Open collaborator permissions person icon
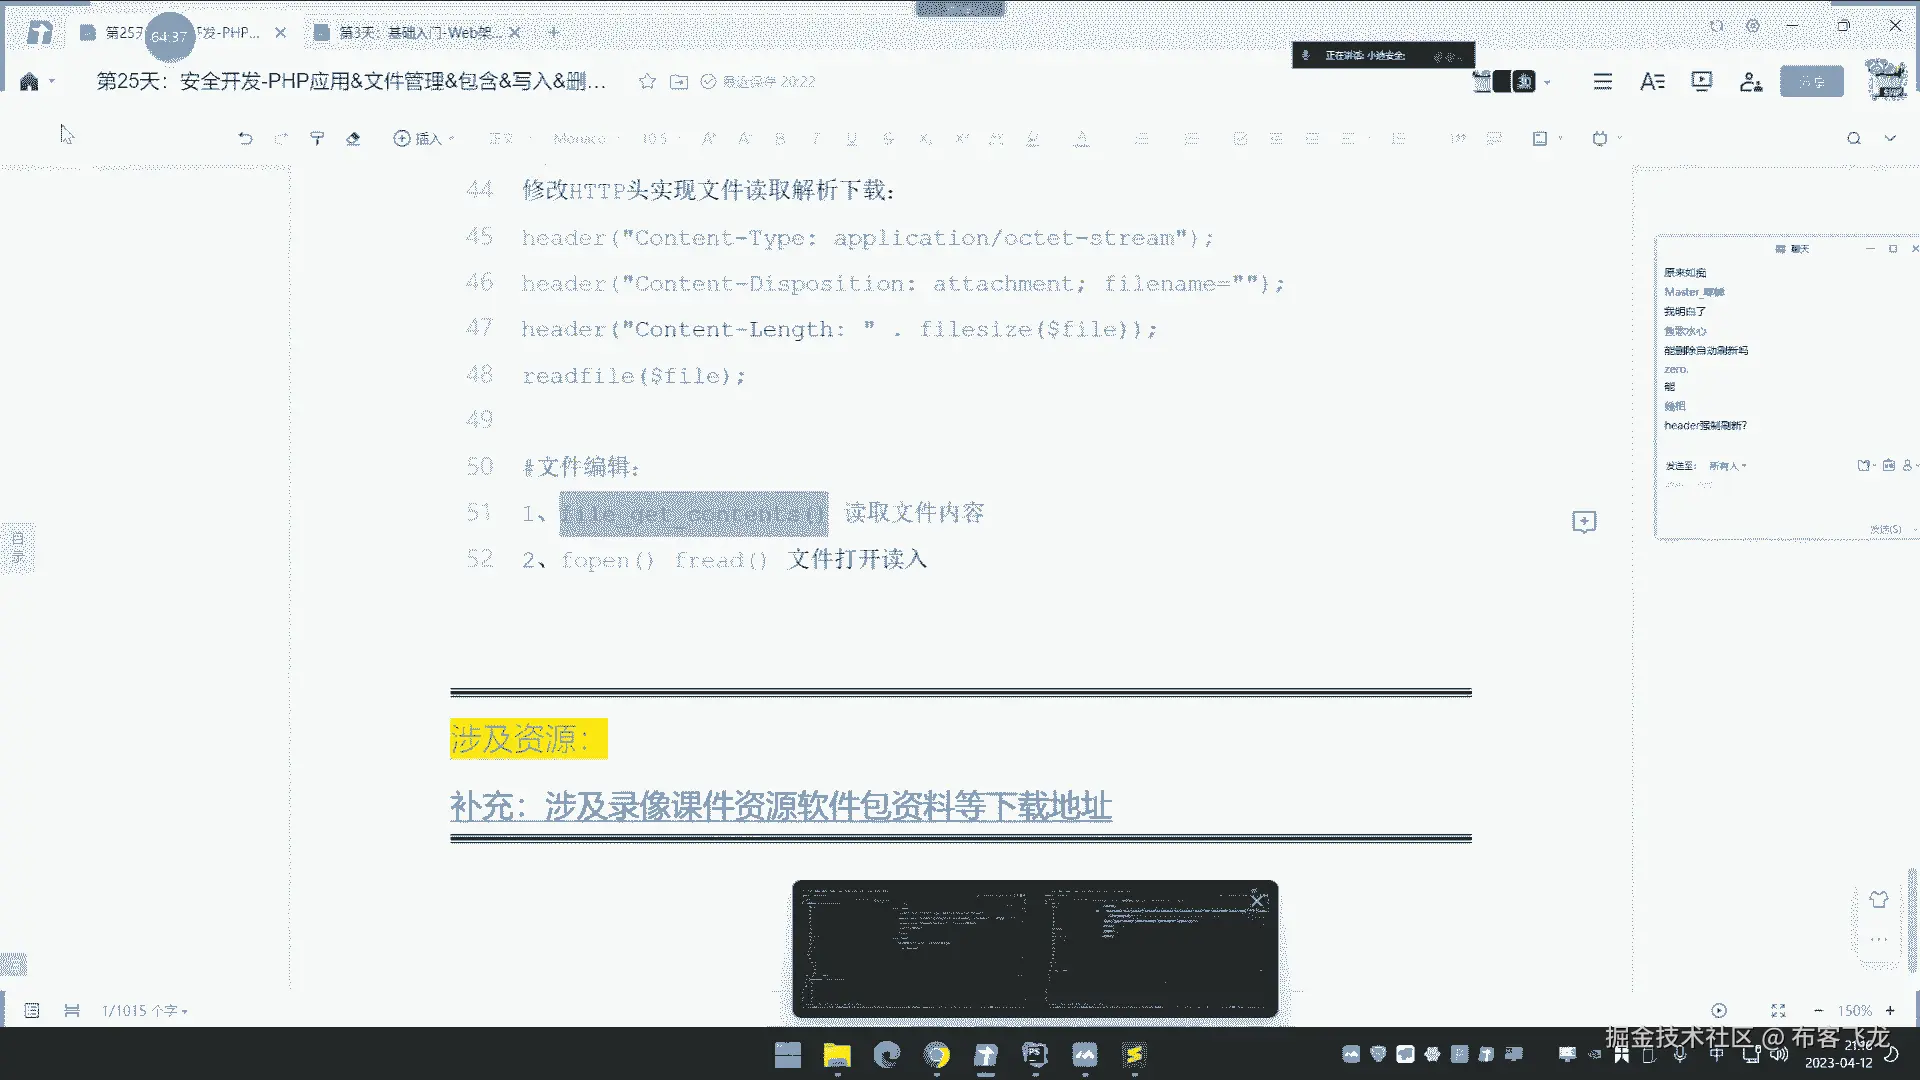 point(1750,82)
